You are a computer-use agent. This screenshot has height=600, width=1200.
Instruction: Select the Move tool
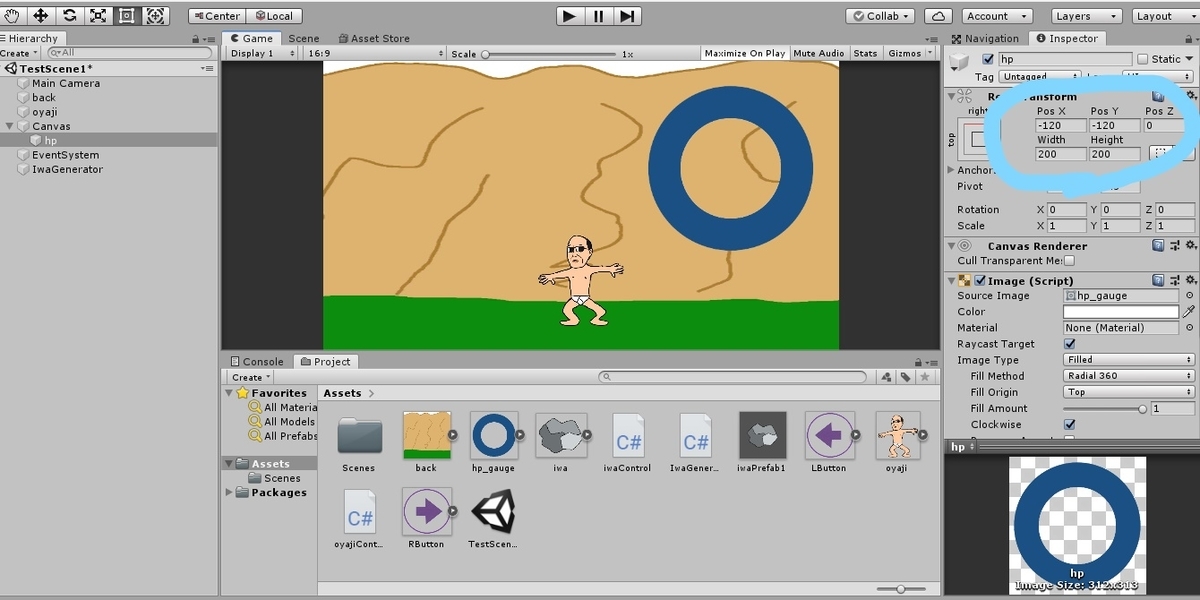tap(41, 16)
